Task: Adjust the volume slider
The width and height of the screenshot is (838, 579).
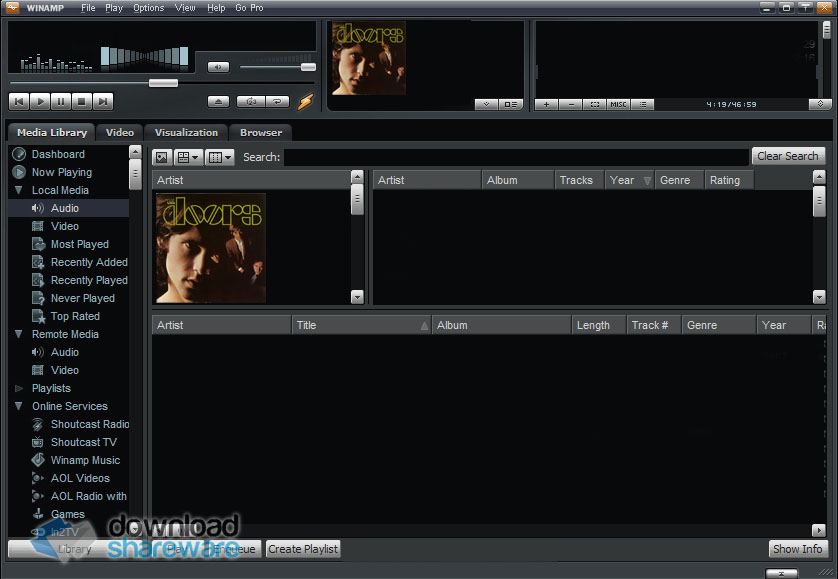Action: coord(308,67)
